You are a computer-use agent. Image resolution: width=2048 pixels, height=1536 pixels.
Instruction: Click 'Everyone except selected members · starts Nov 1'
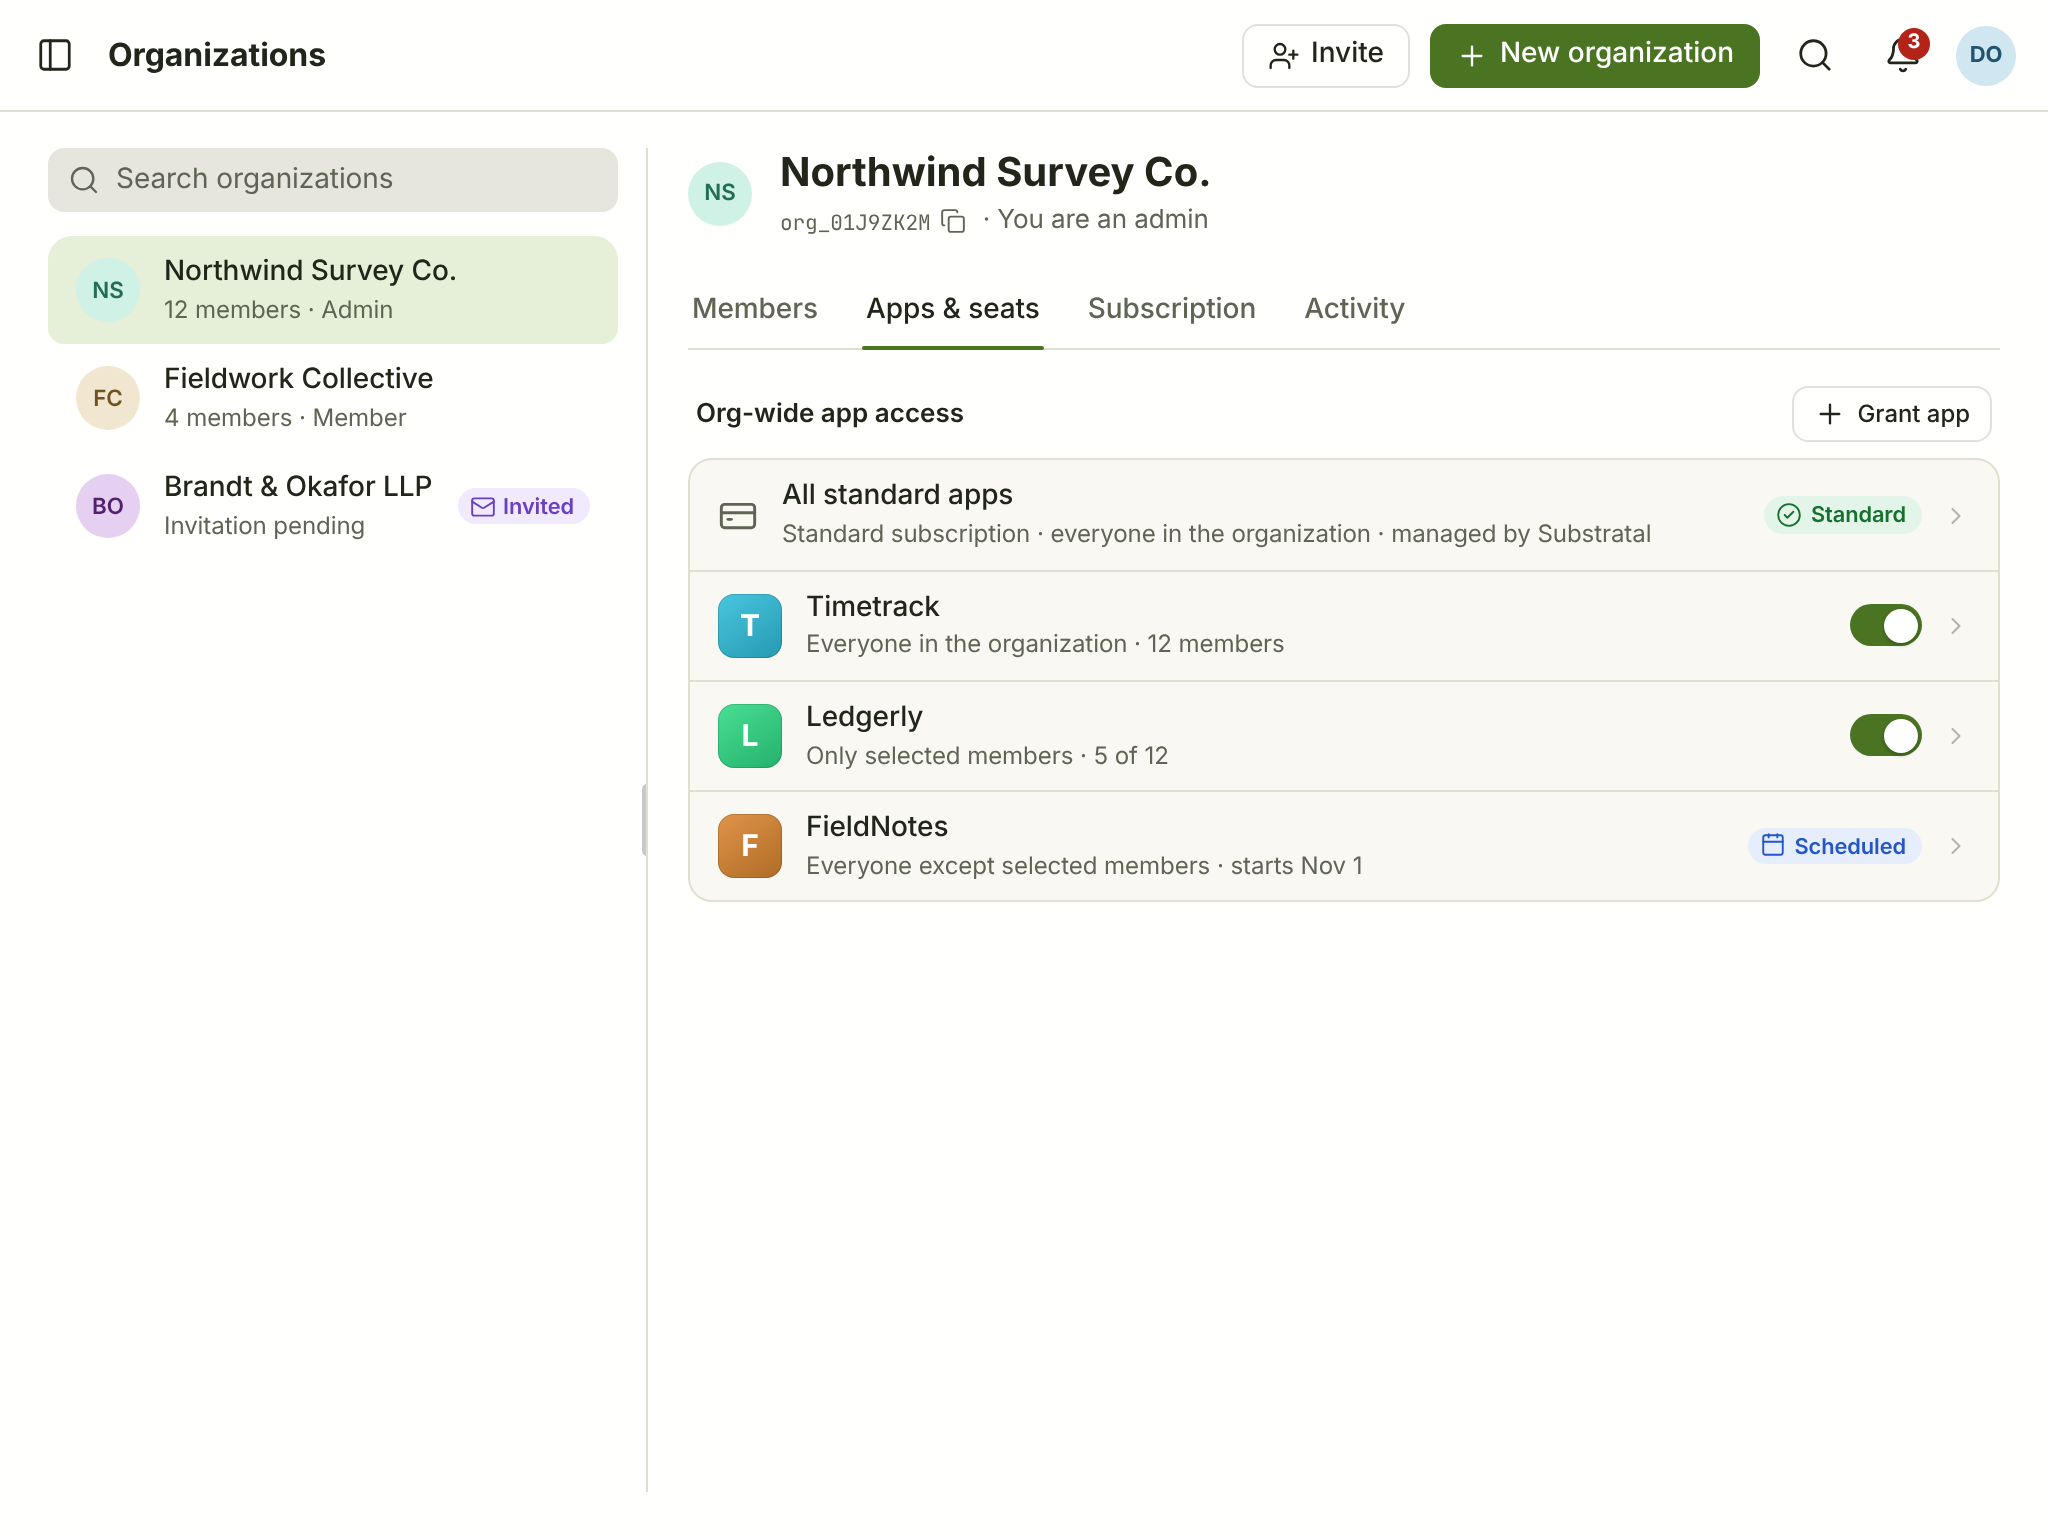[1084, 866]
